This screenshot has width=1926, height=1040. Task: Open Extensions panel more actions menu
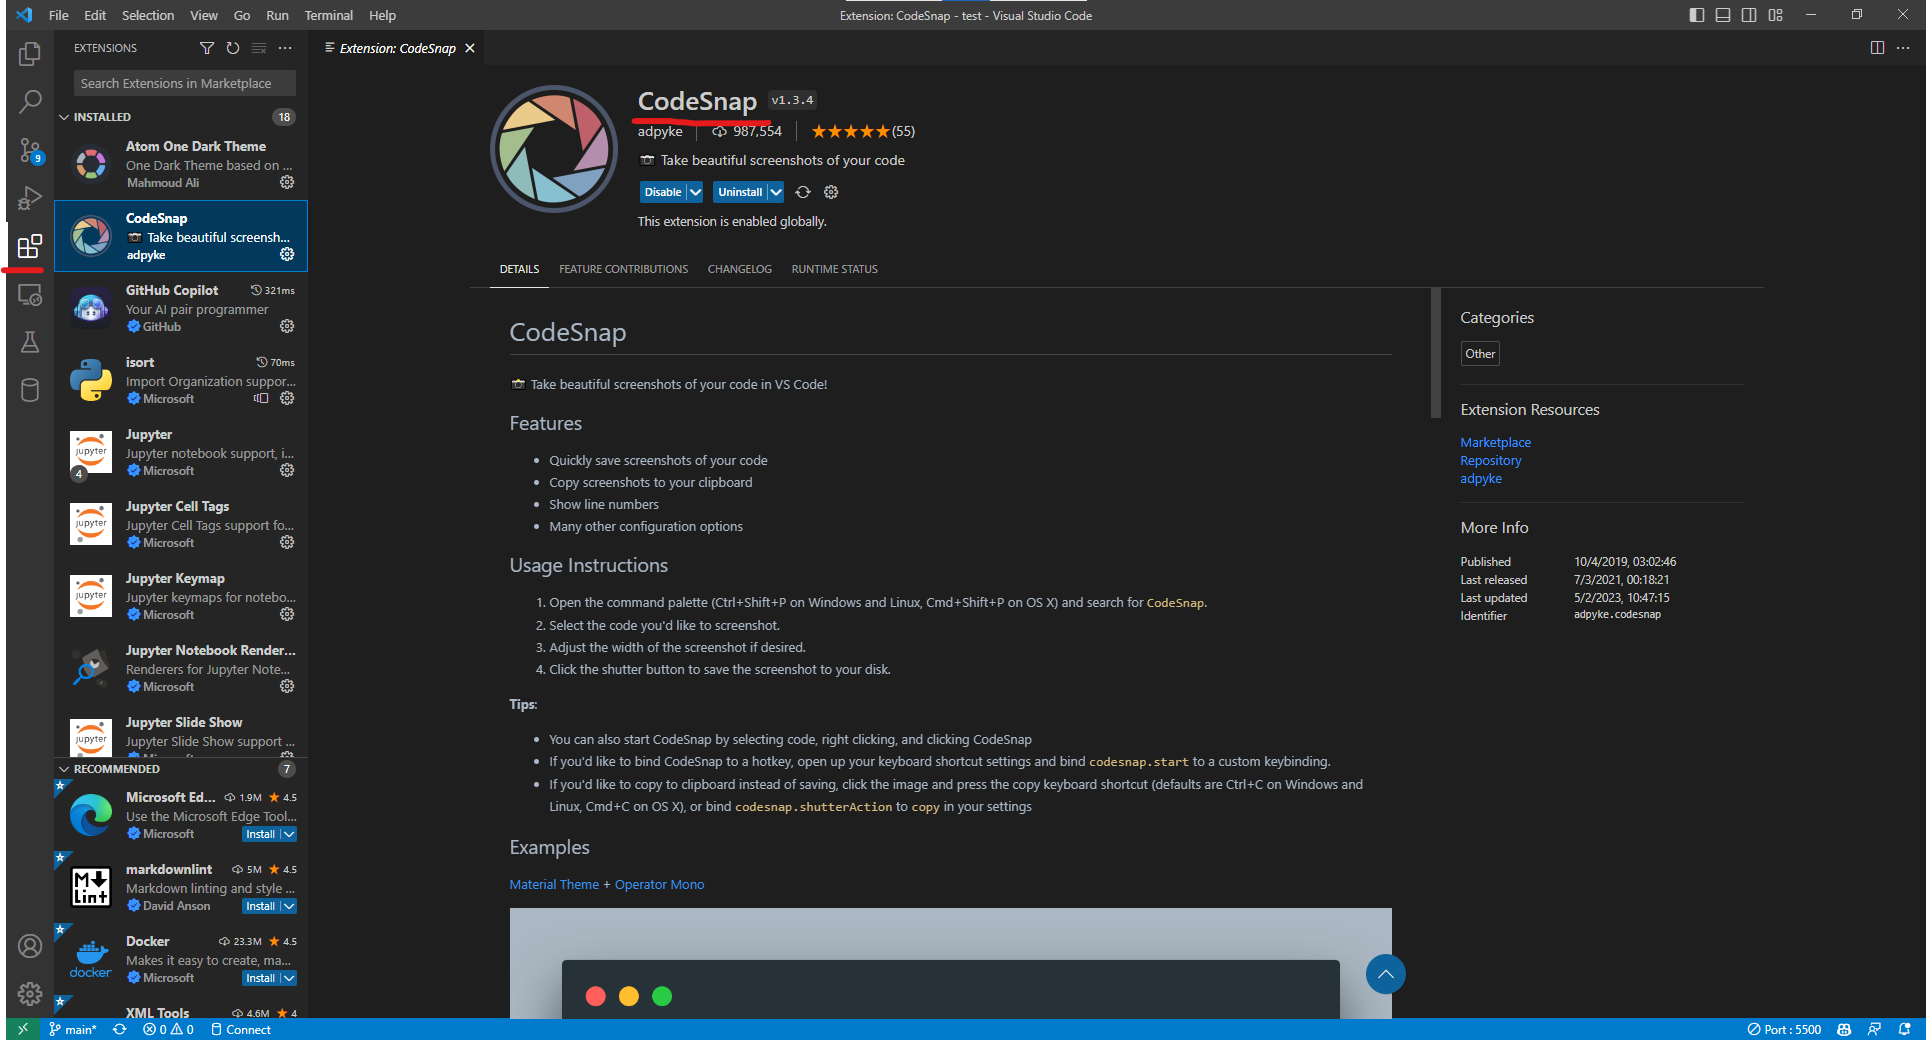(285, 48)
